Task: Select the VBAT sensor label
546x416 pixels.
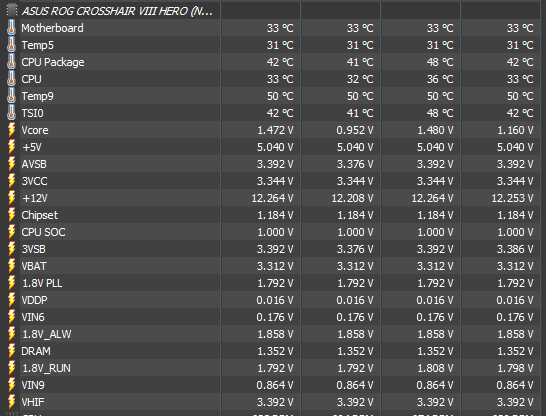Action: point(34,266)
